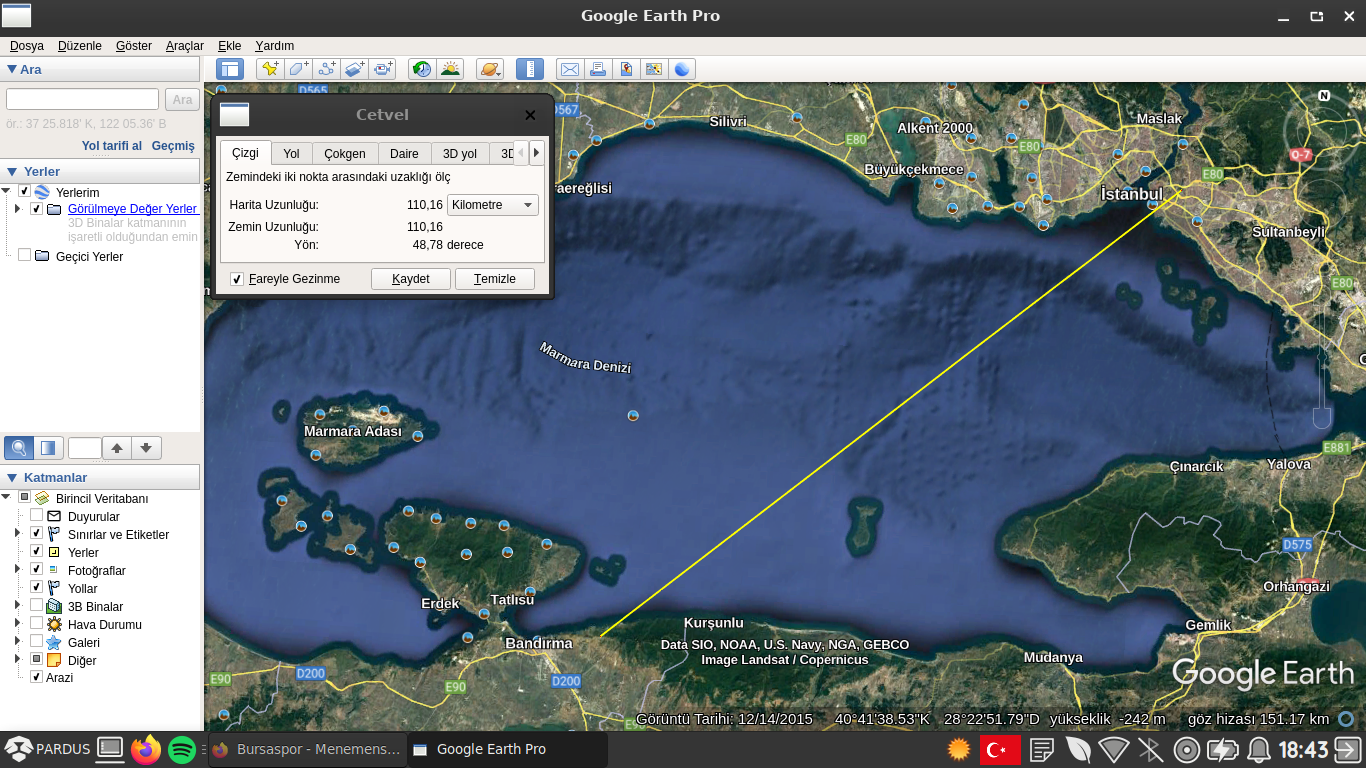Move the selected place down with the arrow
This screenshot has height=768, width=1366.
(146, 448)
